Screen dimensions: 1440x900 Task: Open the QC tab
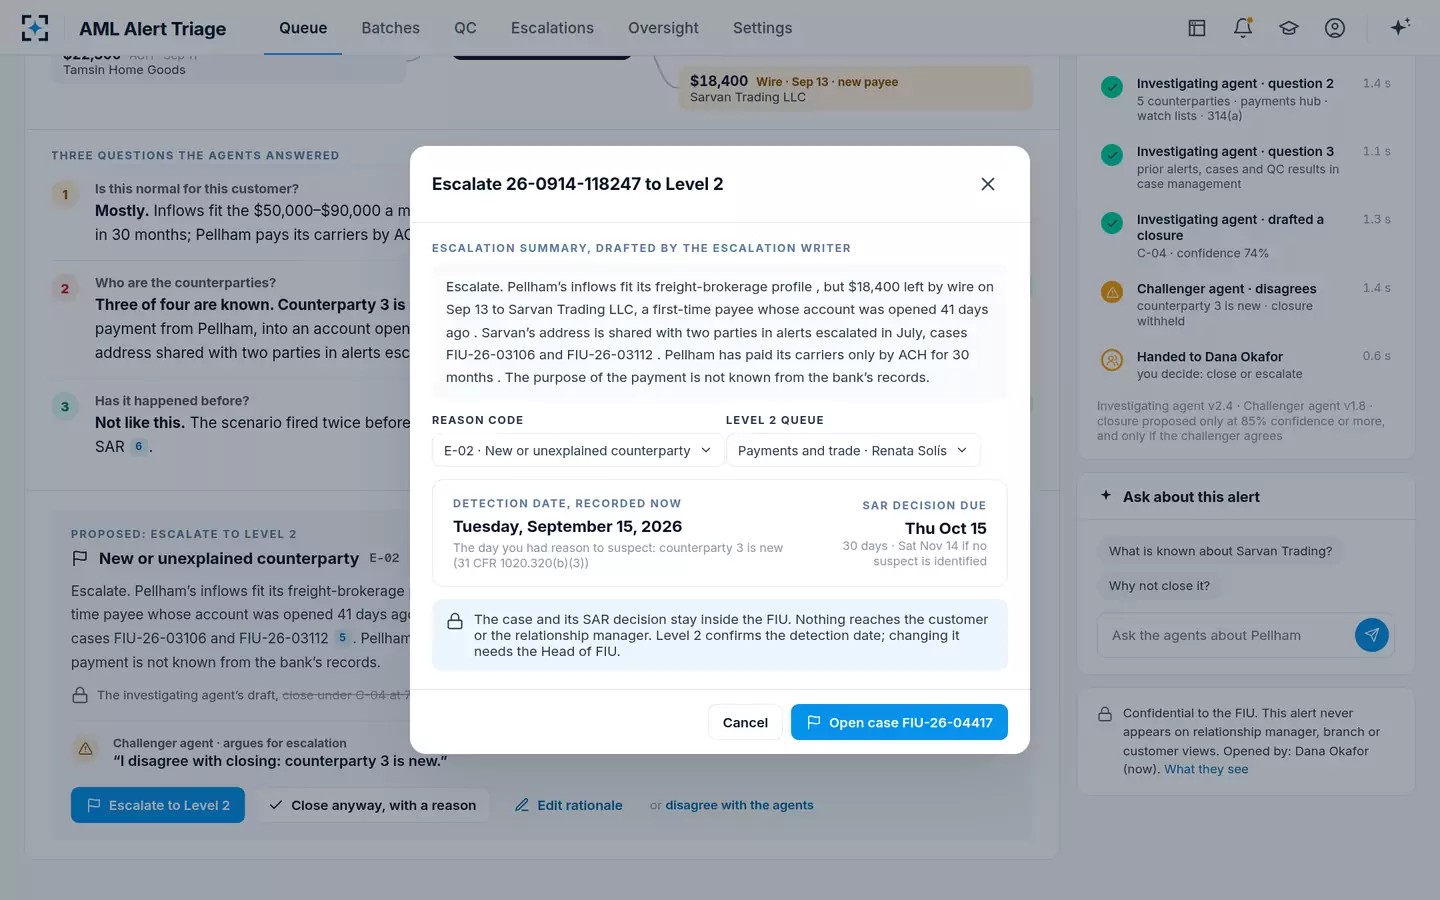(x=465, y=28)
